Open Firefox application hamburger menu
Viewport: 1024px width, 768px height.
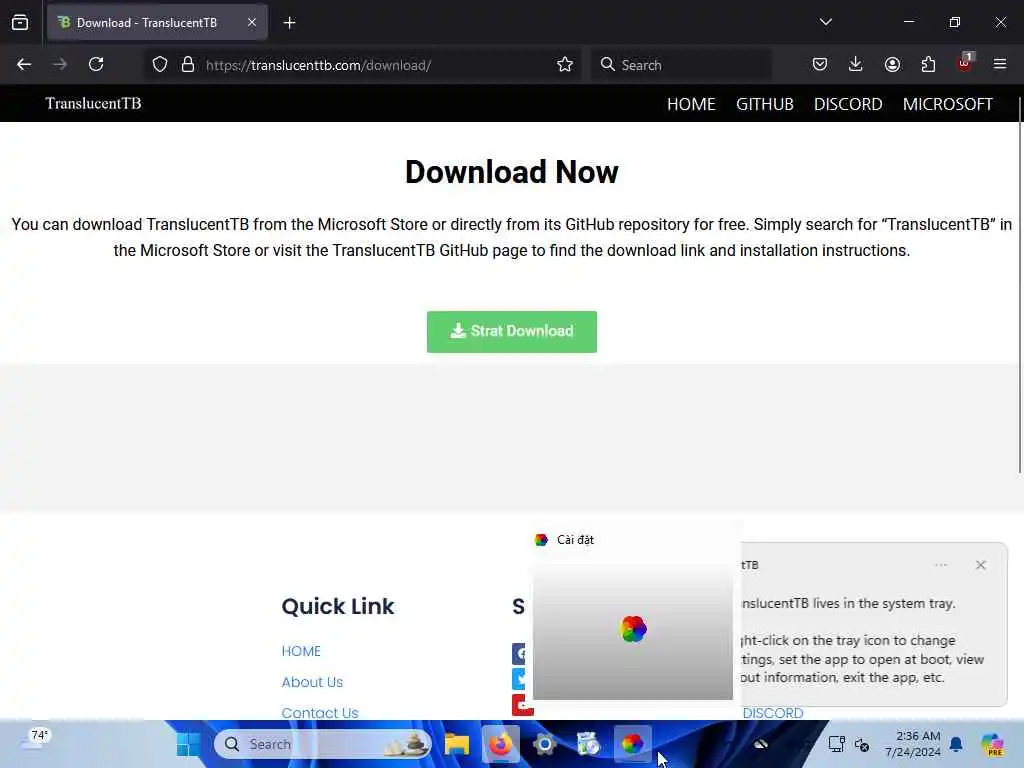pyautogui.click(x=1000, y=64)
